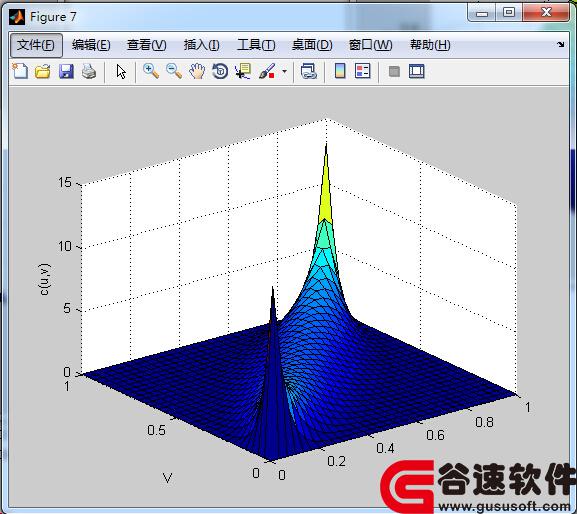
Task: Select the Edit Plot arrow tool
Action: [x=121, y=71]
